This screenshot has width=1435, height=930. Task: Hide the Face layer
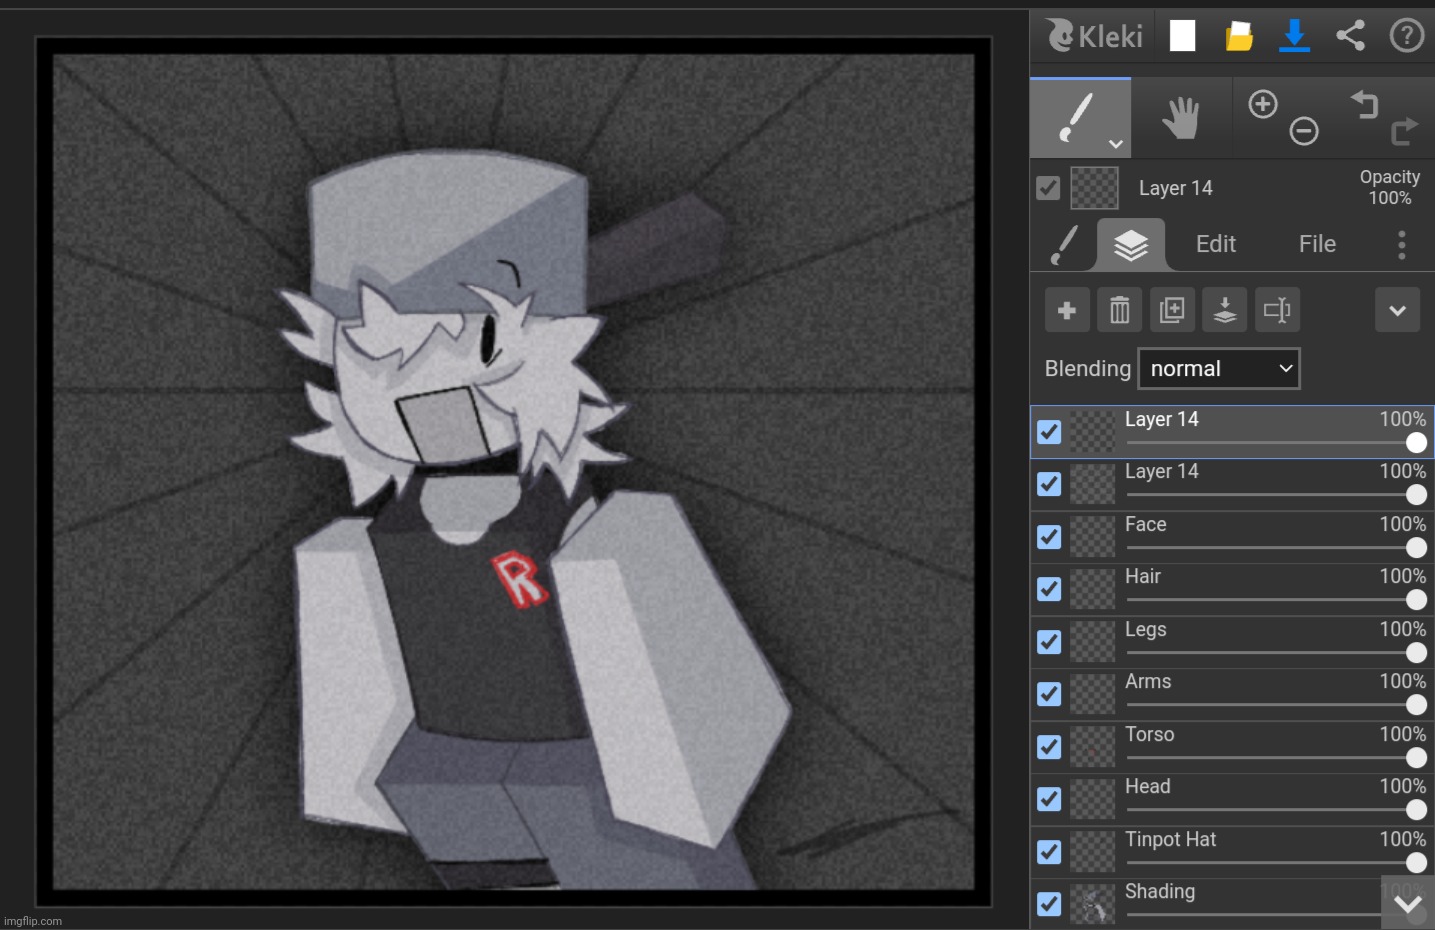1049,537
